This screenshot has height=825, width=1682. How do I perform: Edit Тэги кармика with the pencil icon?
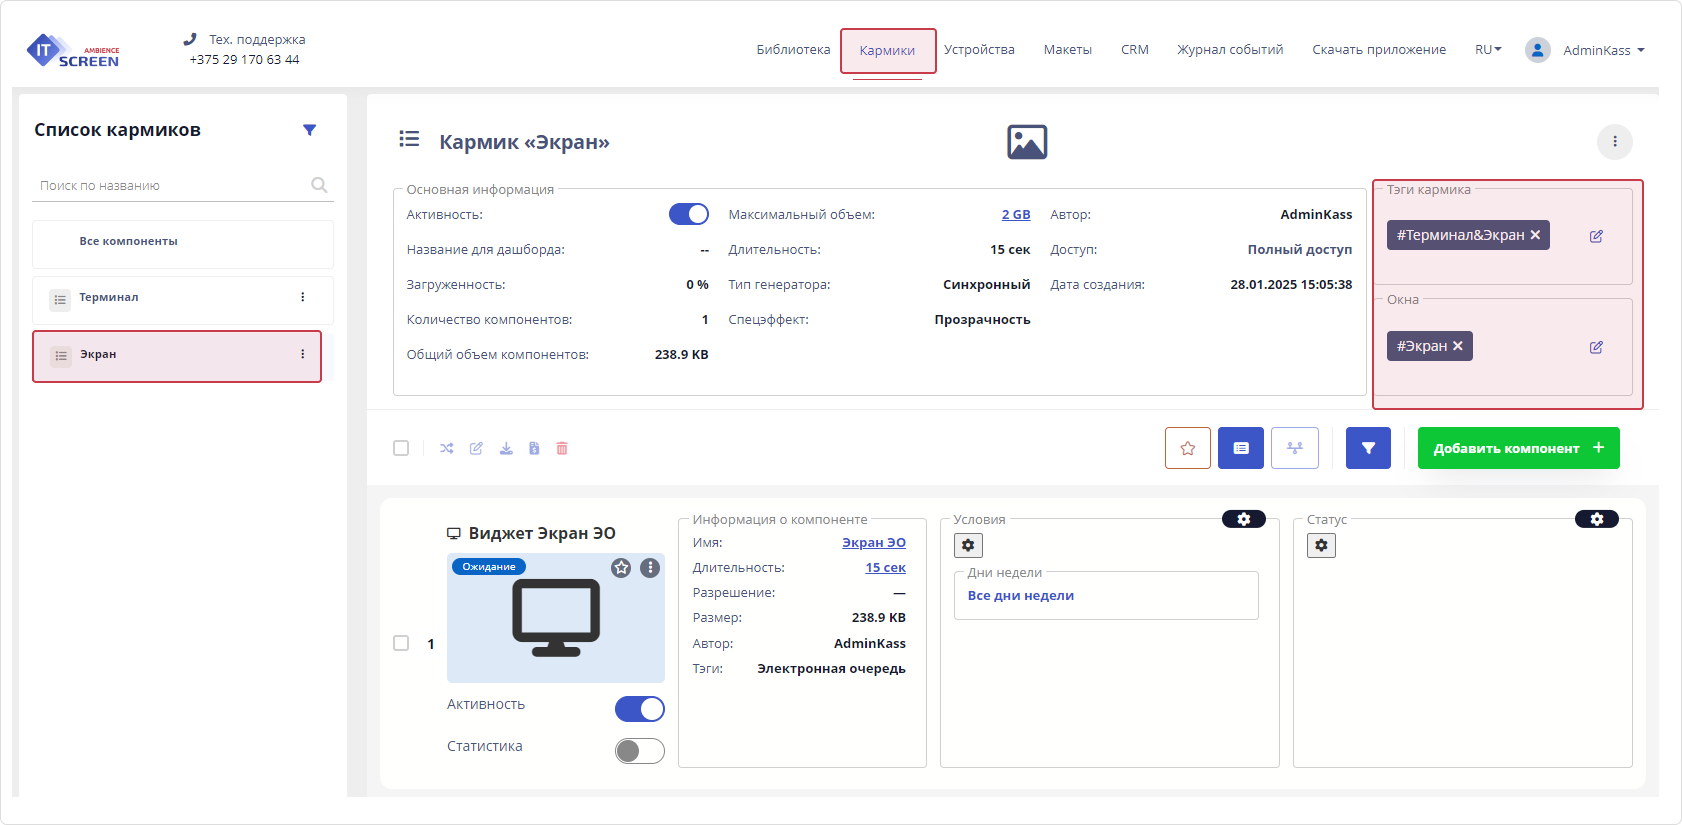point(1596,236)
